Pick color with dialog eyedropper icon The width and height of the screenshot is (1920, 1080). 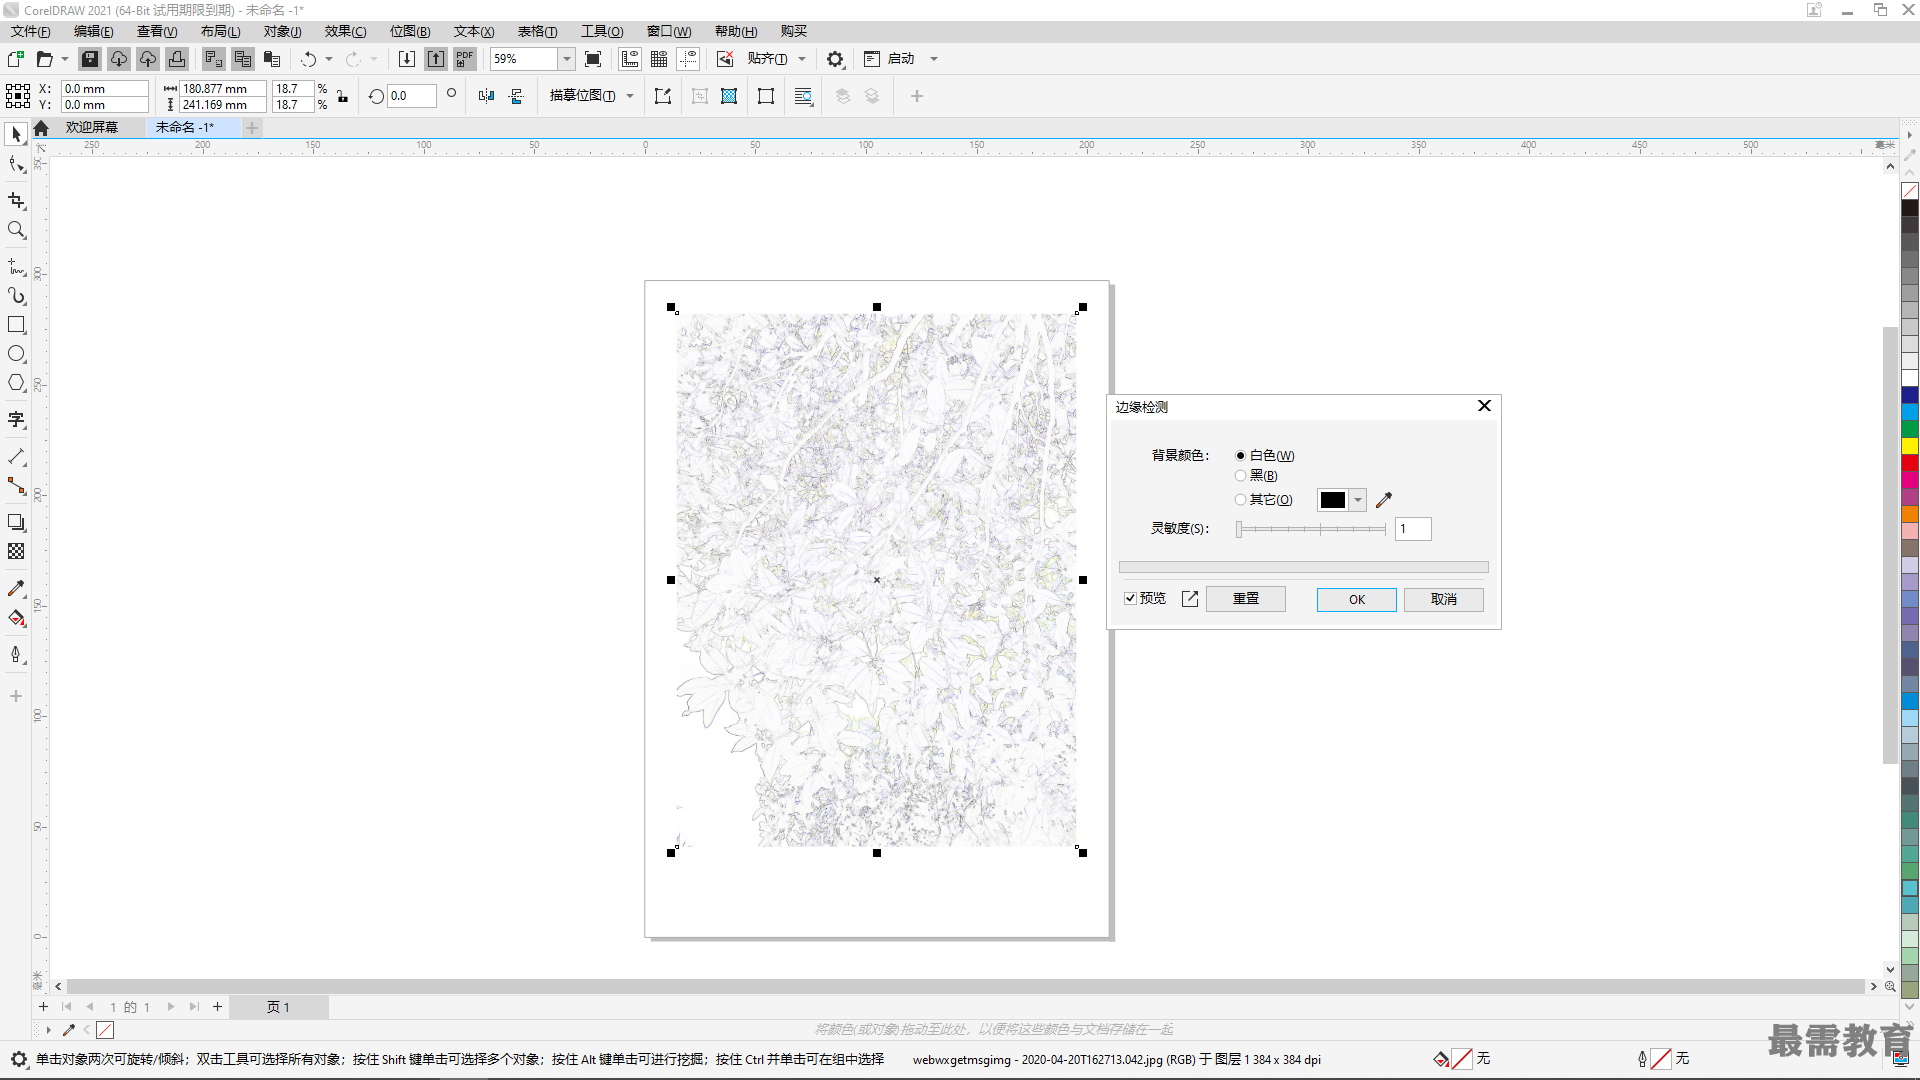pos(1384,500)
